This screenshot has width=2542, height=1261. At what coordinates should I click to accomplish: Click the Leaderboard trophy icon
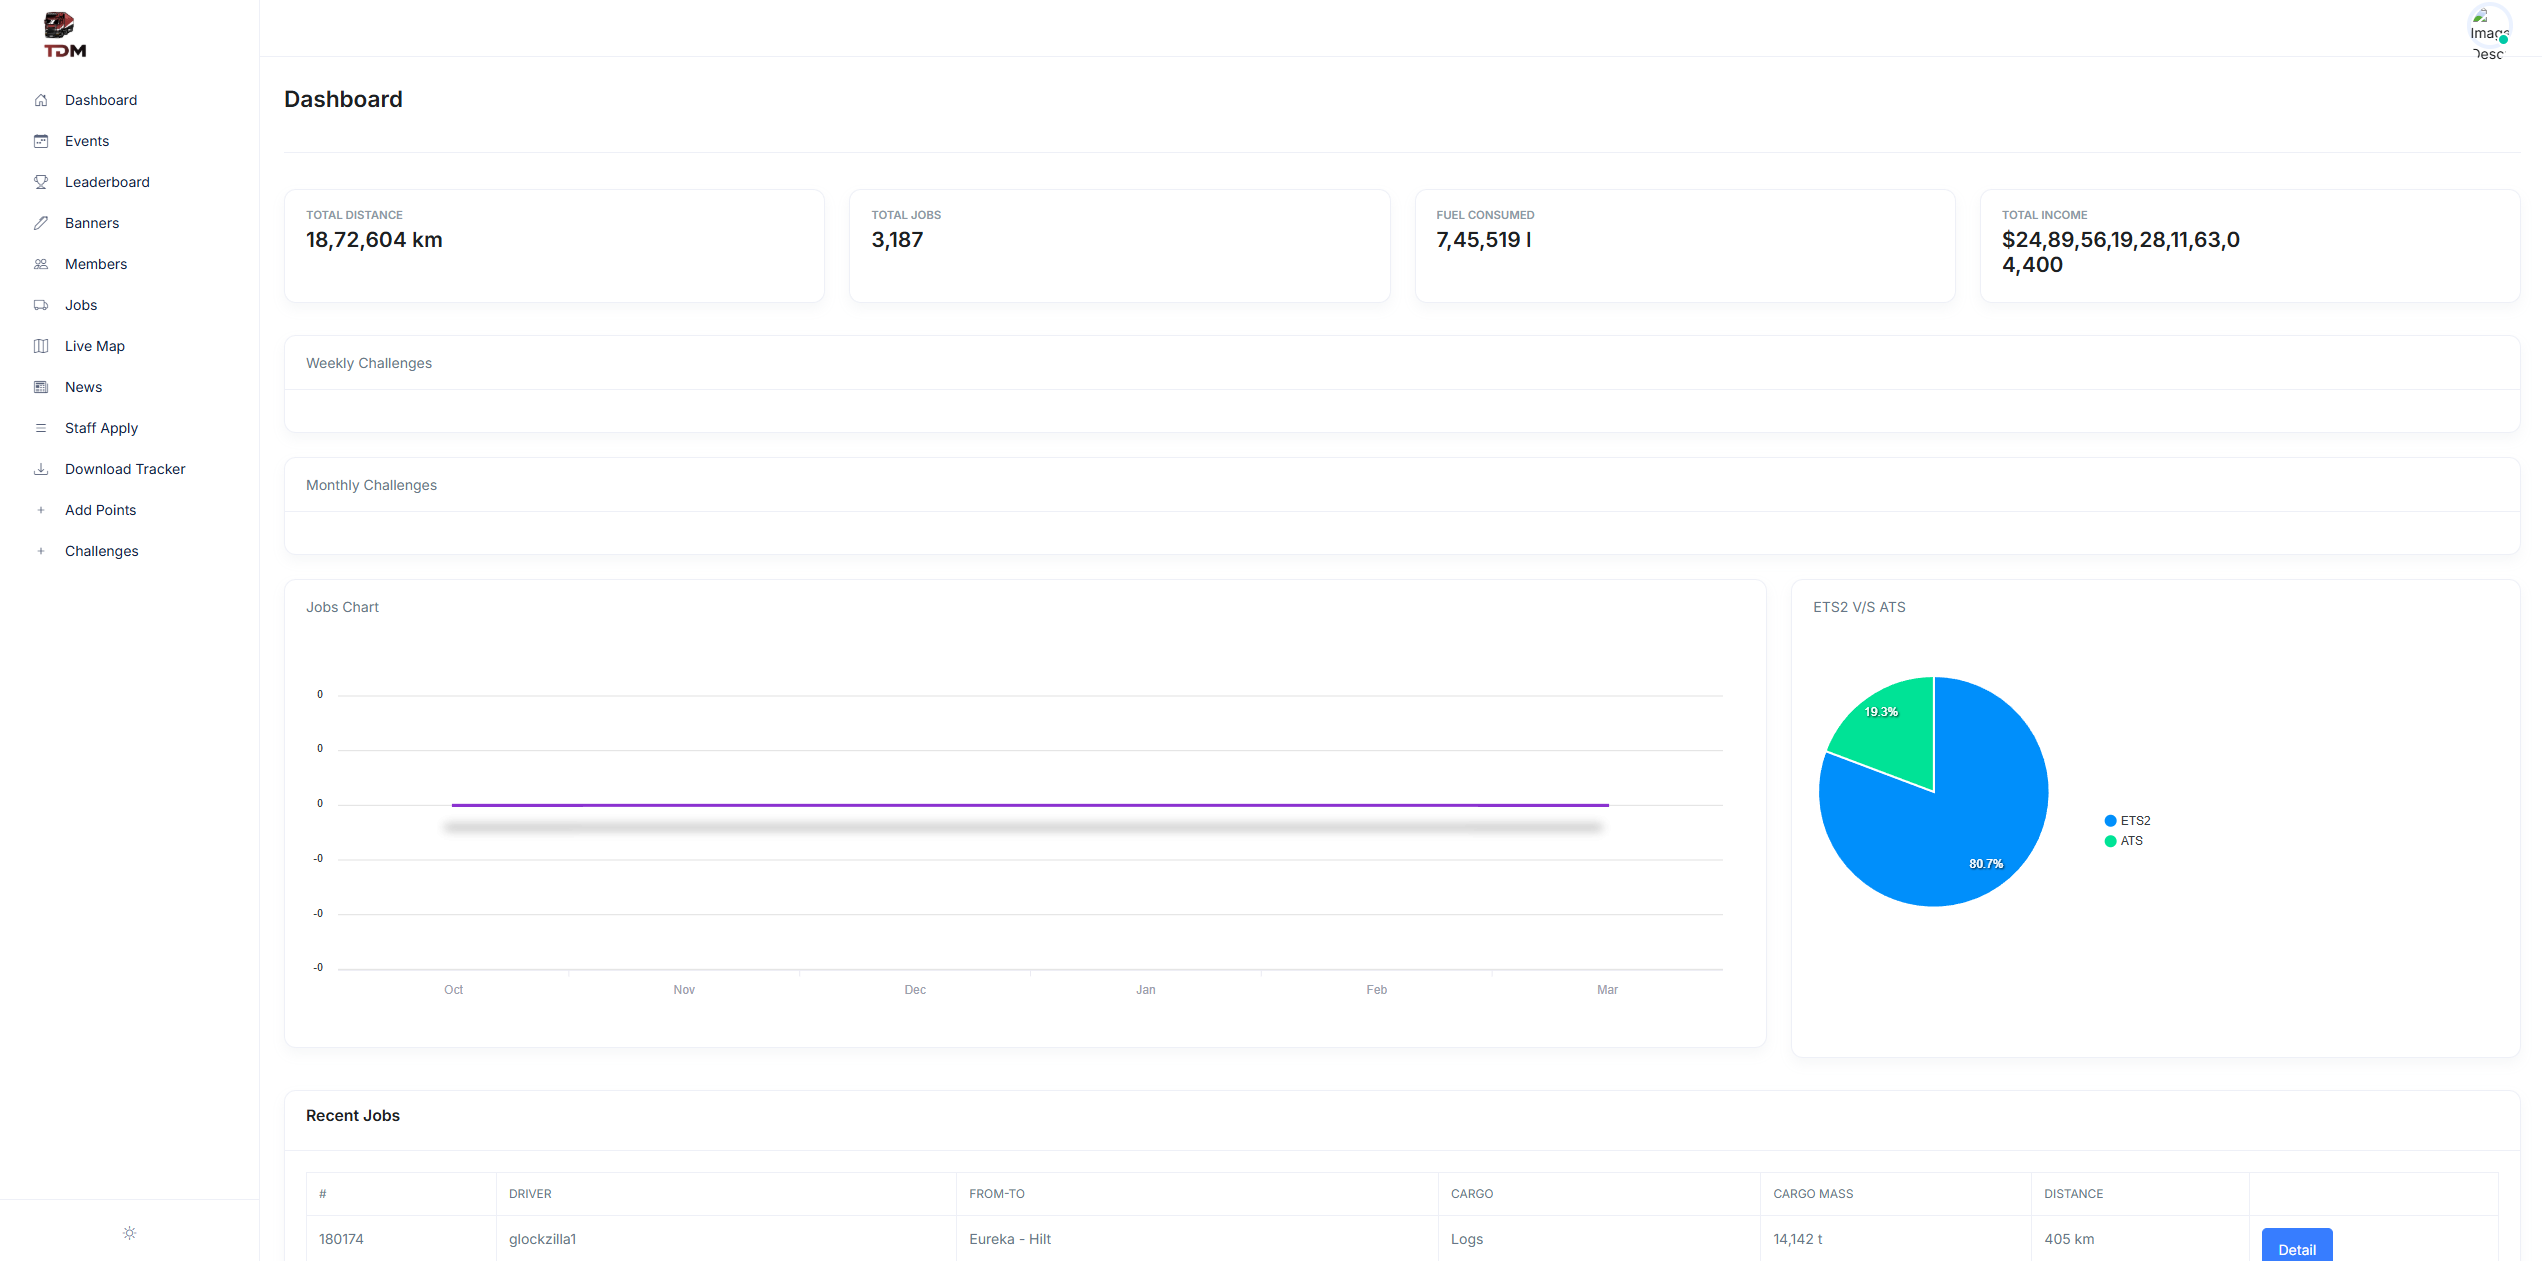coord(41,182)
